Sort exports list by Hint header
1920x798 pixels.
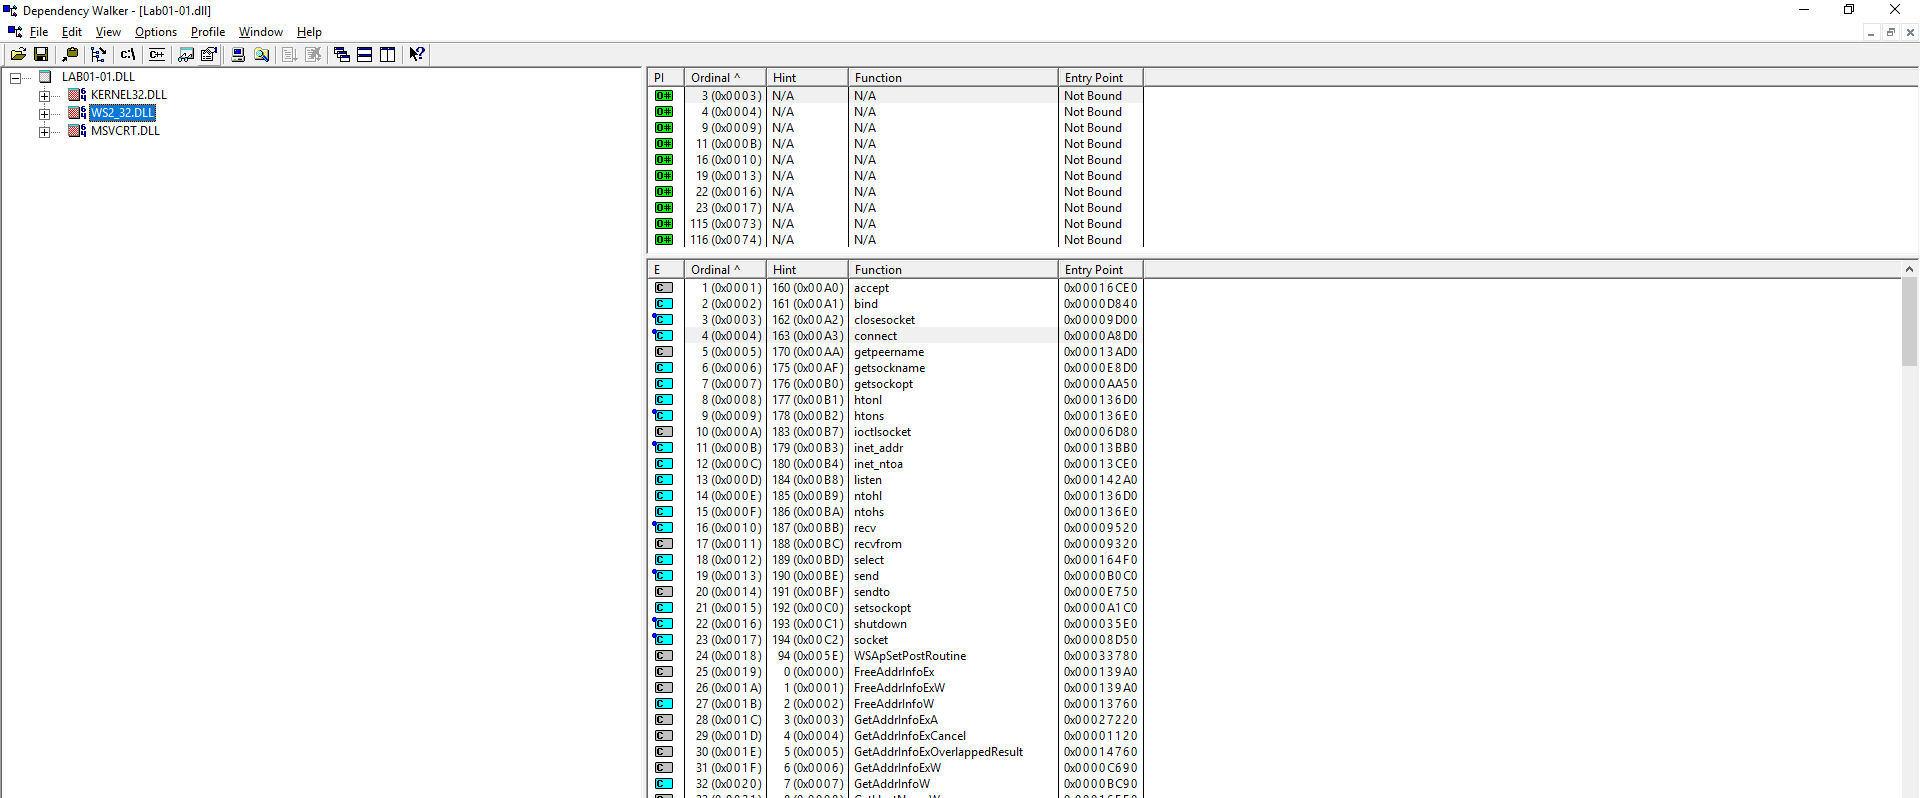807,270
